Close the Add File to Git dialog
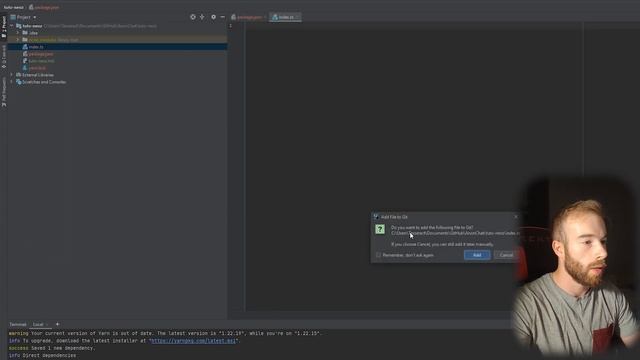The image size is (640, 360). 516,217
